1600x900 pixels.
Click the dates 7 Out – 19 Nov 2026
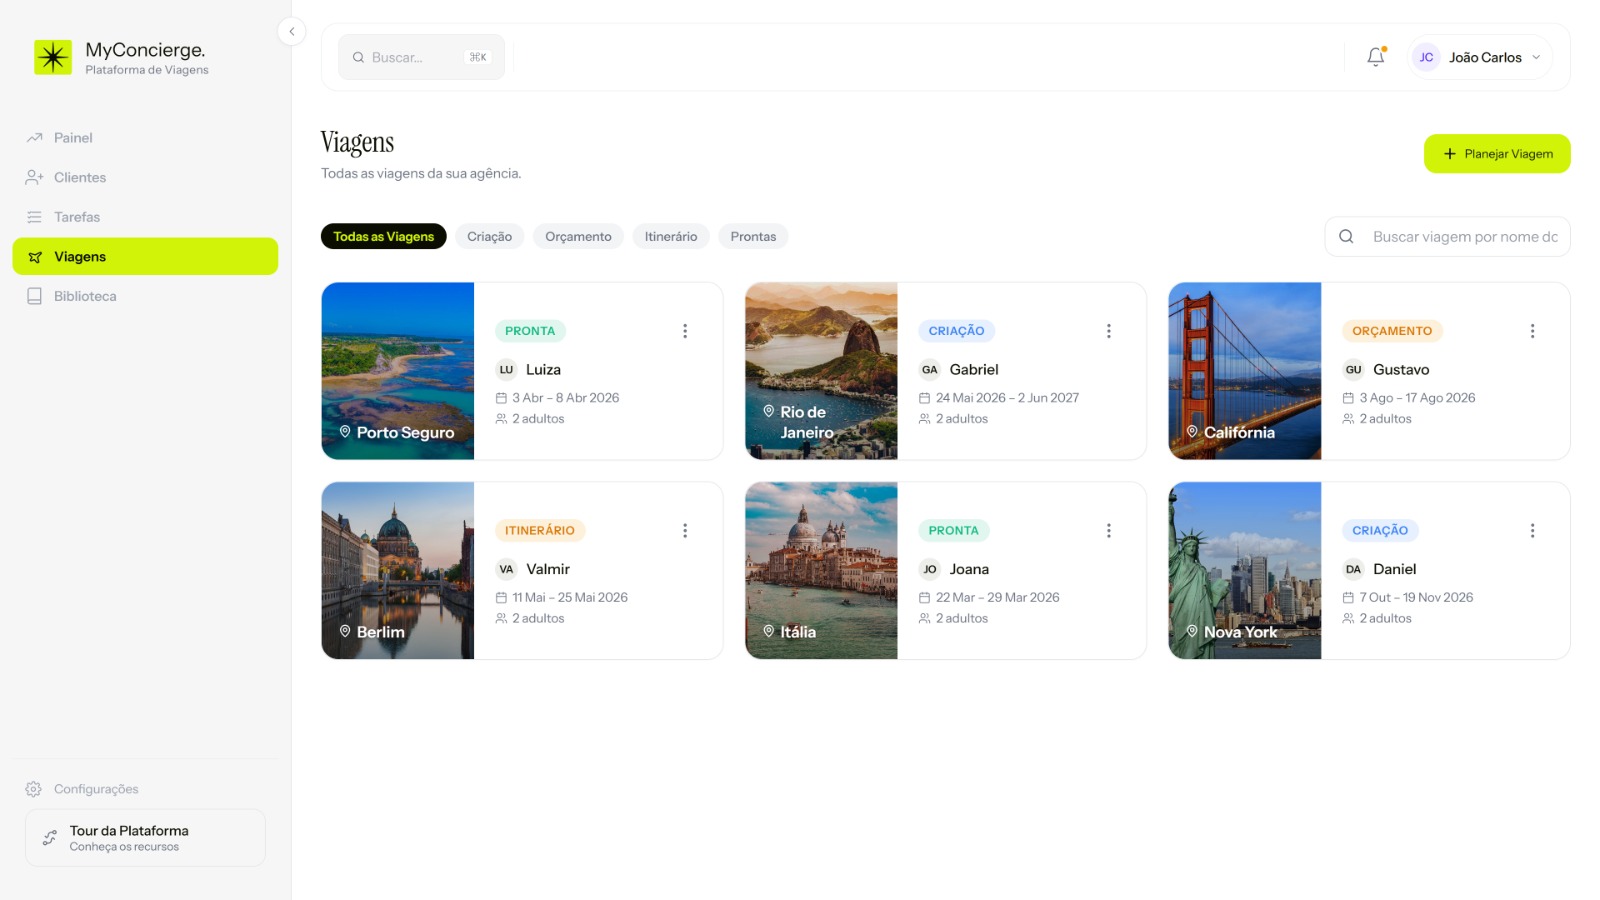pyautogui.click(x=1416, y=598)
